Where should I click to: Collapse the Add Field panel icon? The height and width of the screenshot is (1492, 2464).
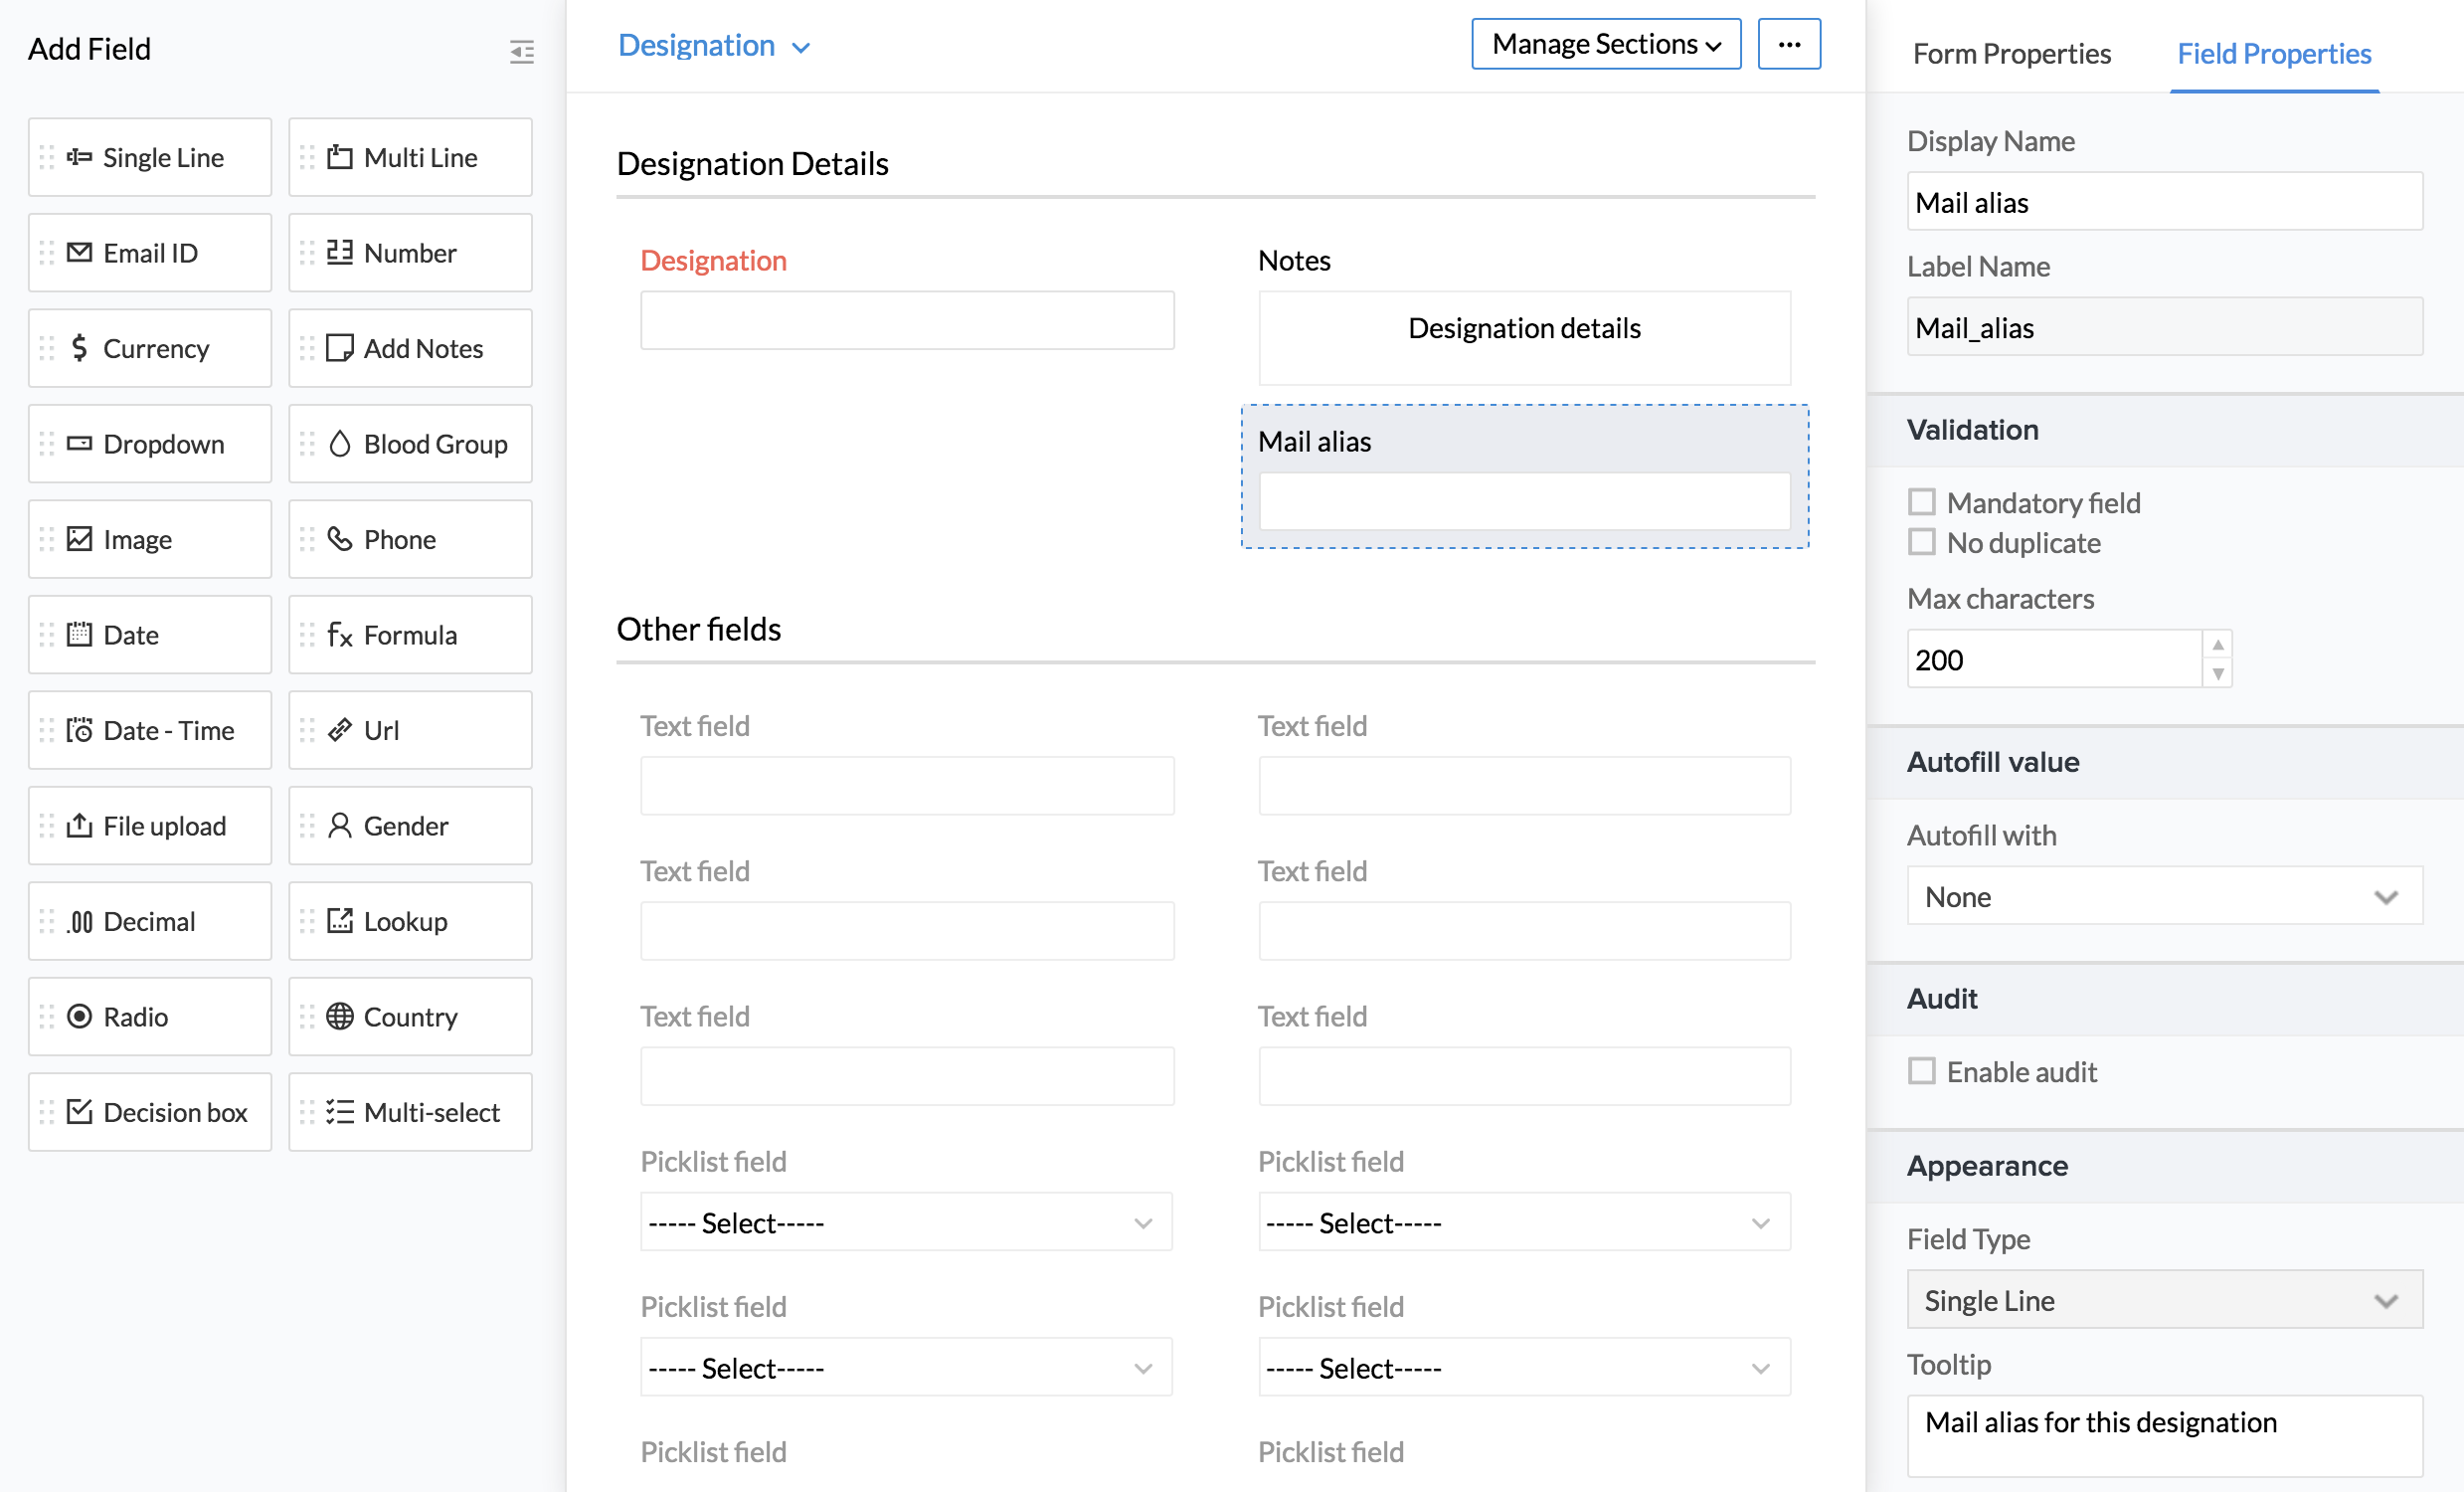[x=521, y=51]
